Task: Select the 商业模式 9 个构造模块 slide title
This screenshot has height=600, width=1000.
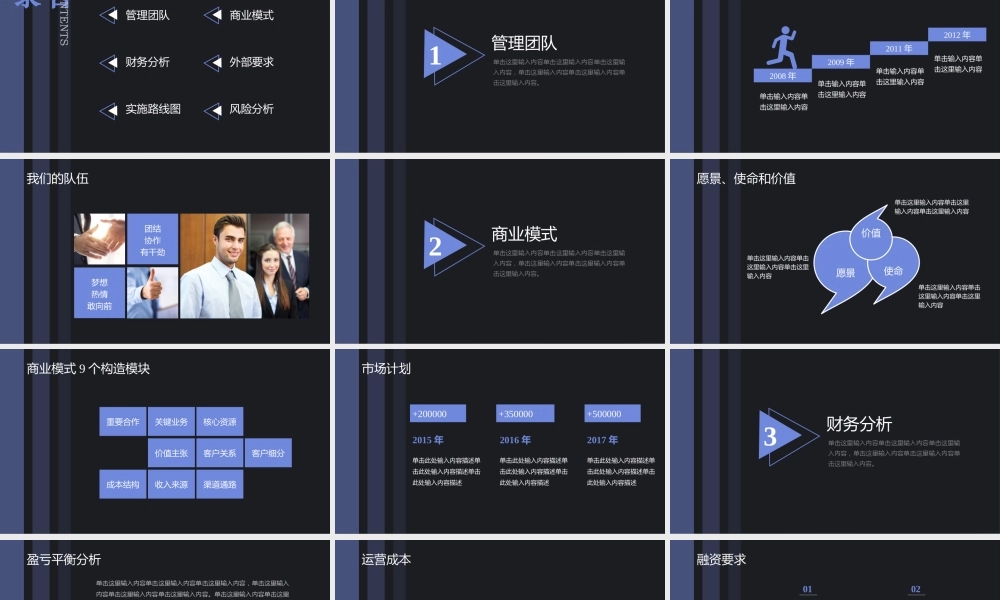Action: pyautogui.click(x=88, y=368)
